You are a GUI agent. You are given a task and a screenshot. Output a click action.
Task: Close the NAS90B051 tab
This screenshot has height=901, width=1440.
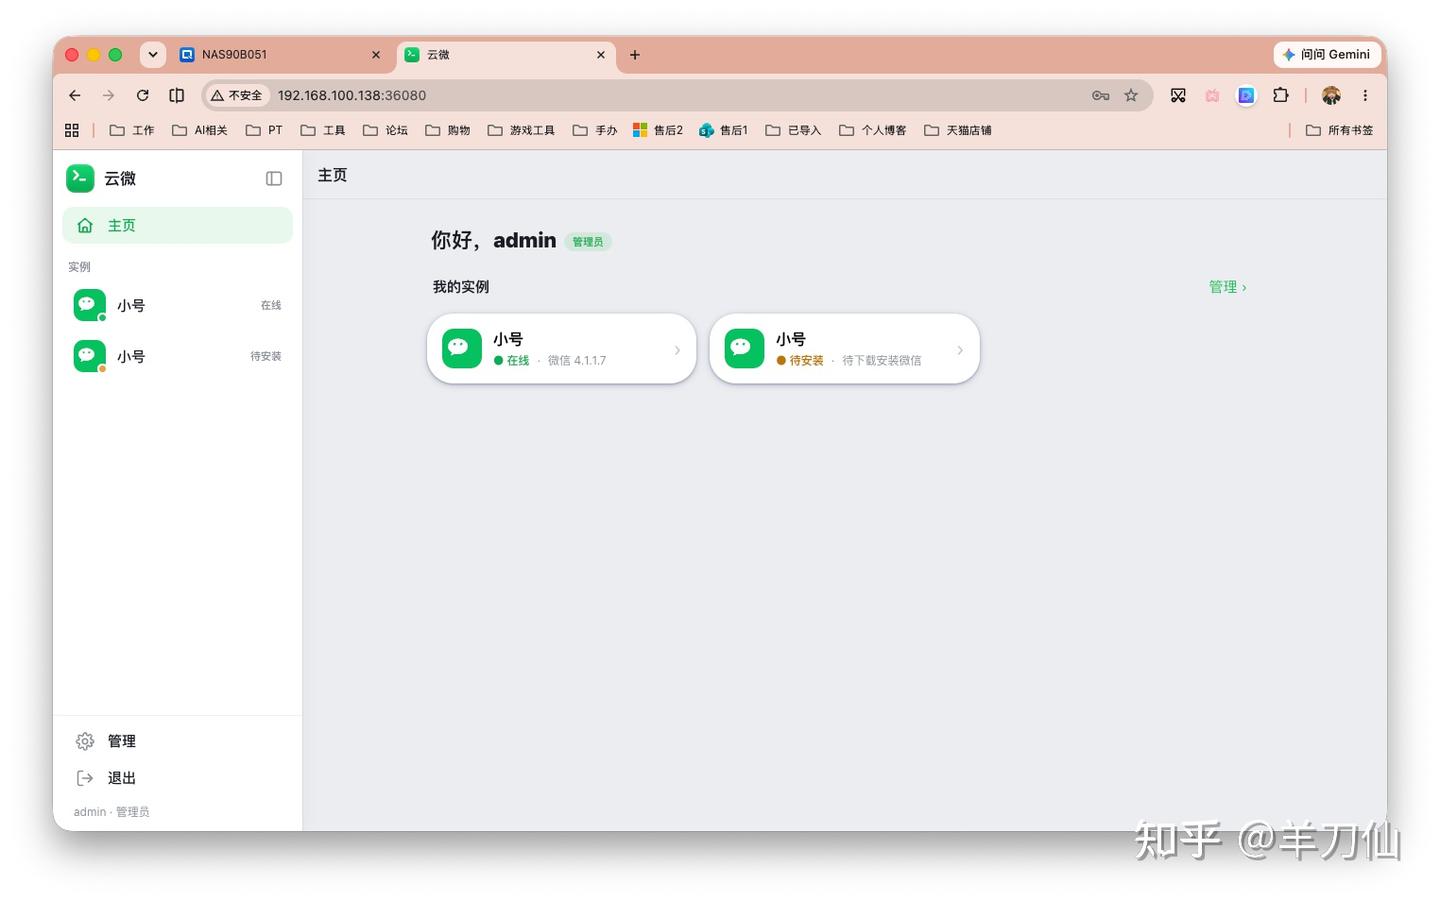click(376, 55)
